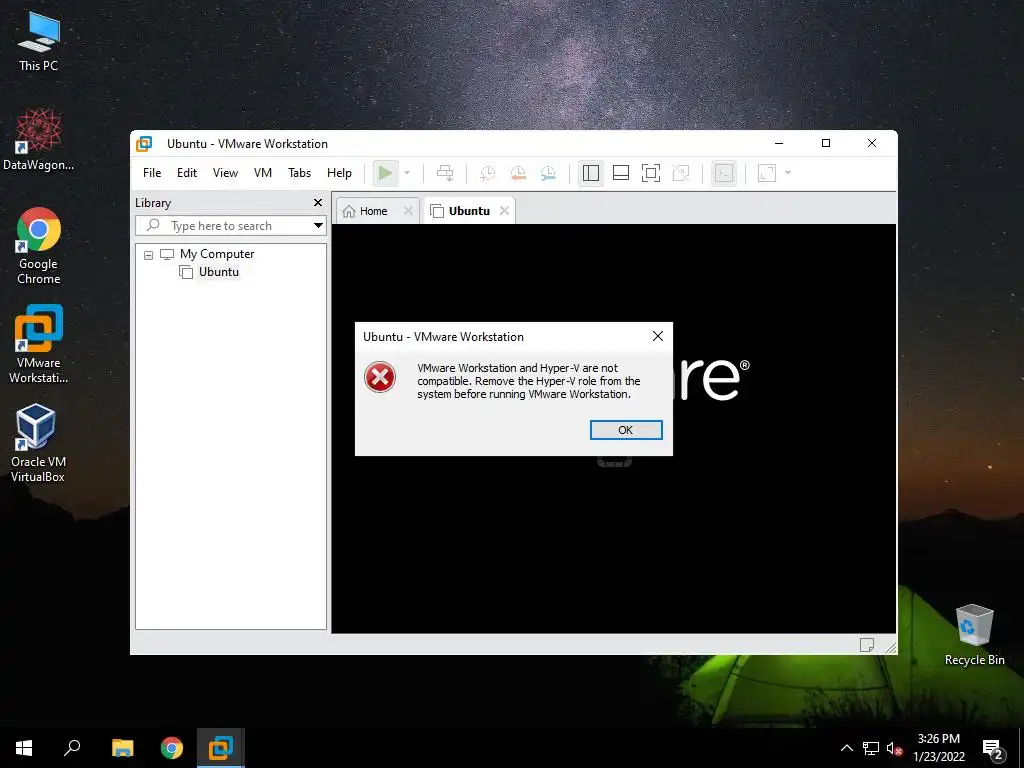The image size is (1024, 768).
Task: Click the Revert to snapshot icon
Action: (518, 173)
